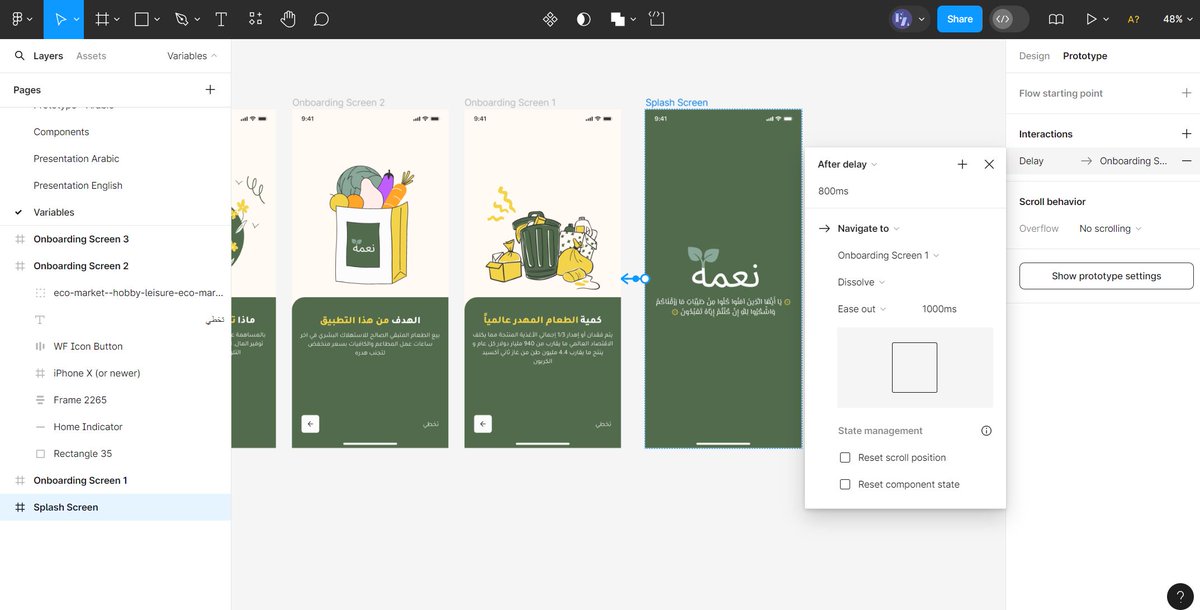Open the Resources tool

pyautogui.click(x=255, y=19)
